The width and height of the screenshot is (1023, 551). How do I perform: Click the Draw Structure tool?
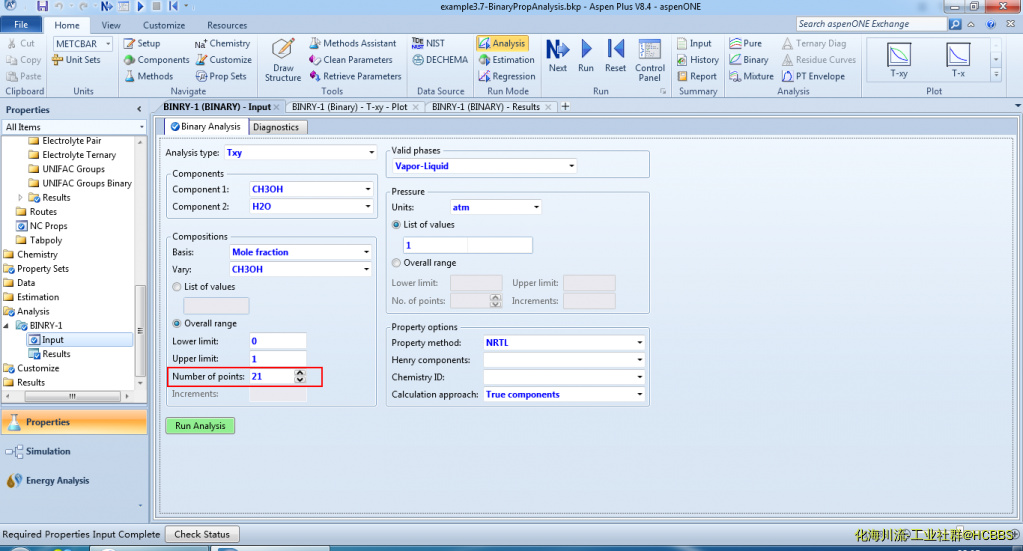click(282, 59)
